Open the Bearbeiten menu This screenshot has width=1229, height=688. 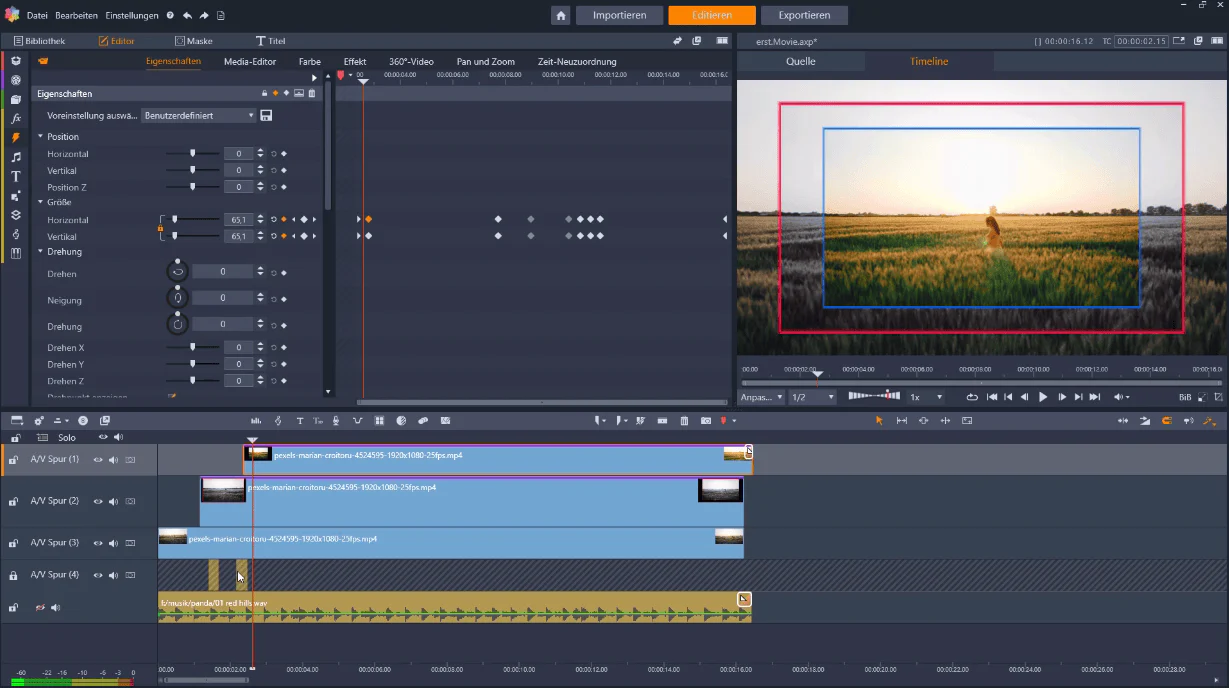click(77, 16)
